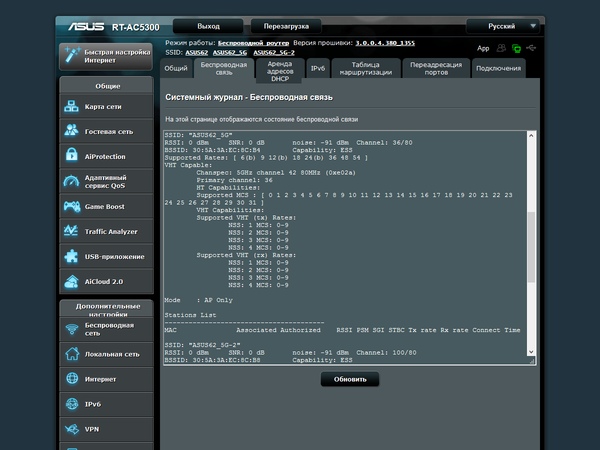
Task: Open the Переадресация портов tab
Action: [436, 68]
